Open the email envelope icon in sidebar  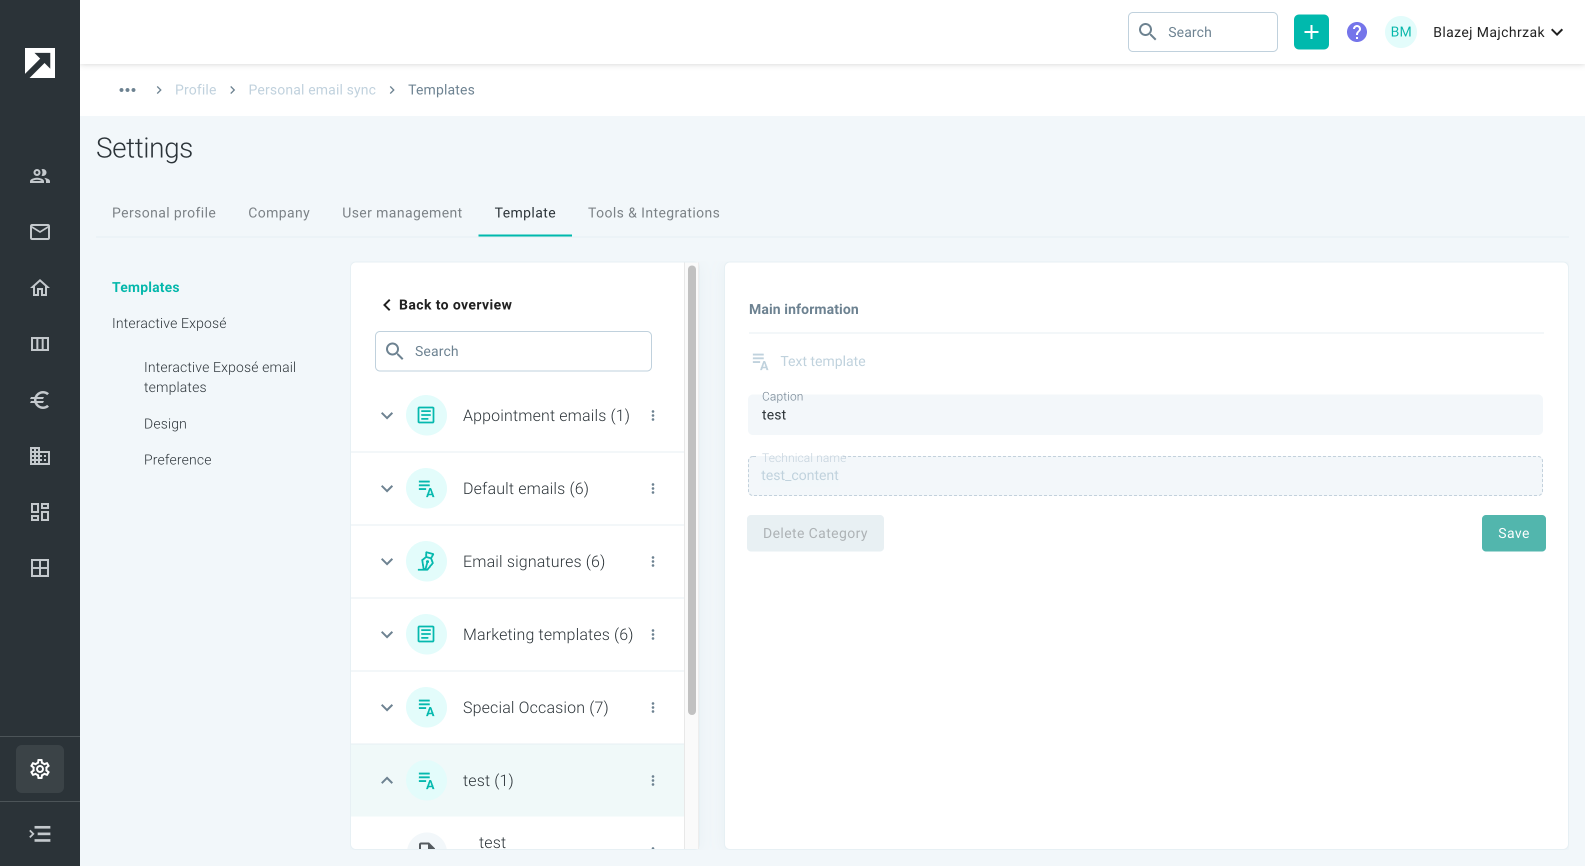click(40, 232)
